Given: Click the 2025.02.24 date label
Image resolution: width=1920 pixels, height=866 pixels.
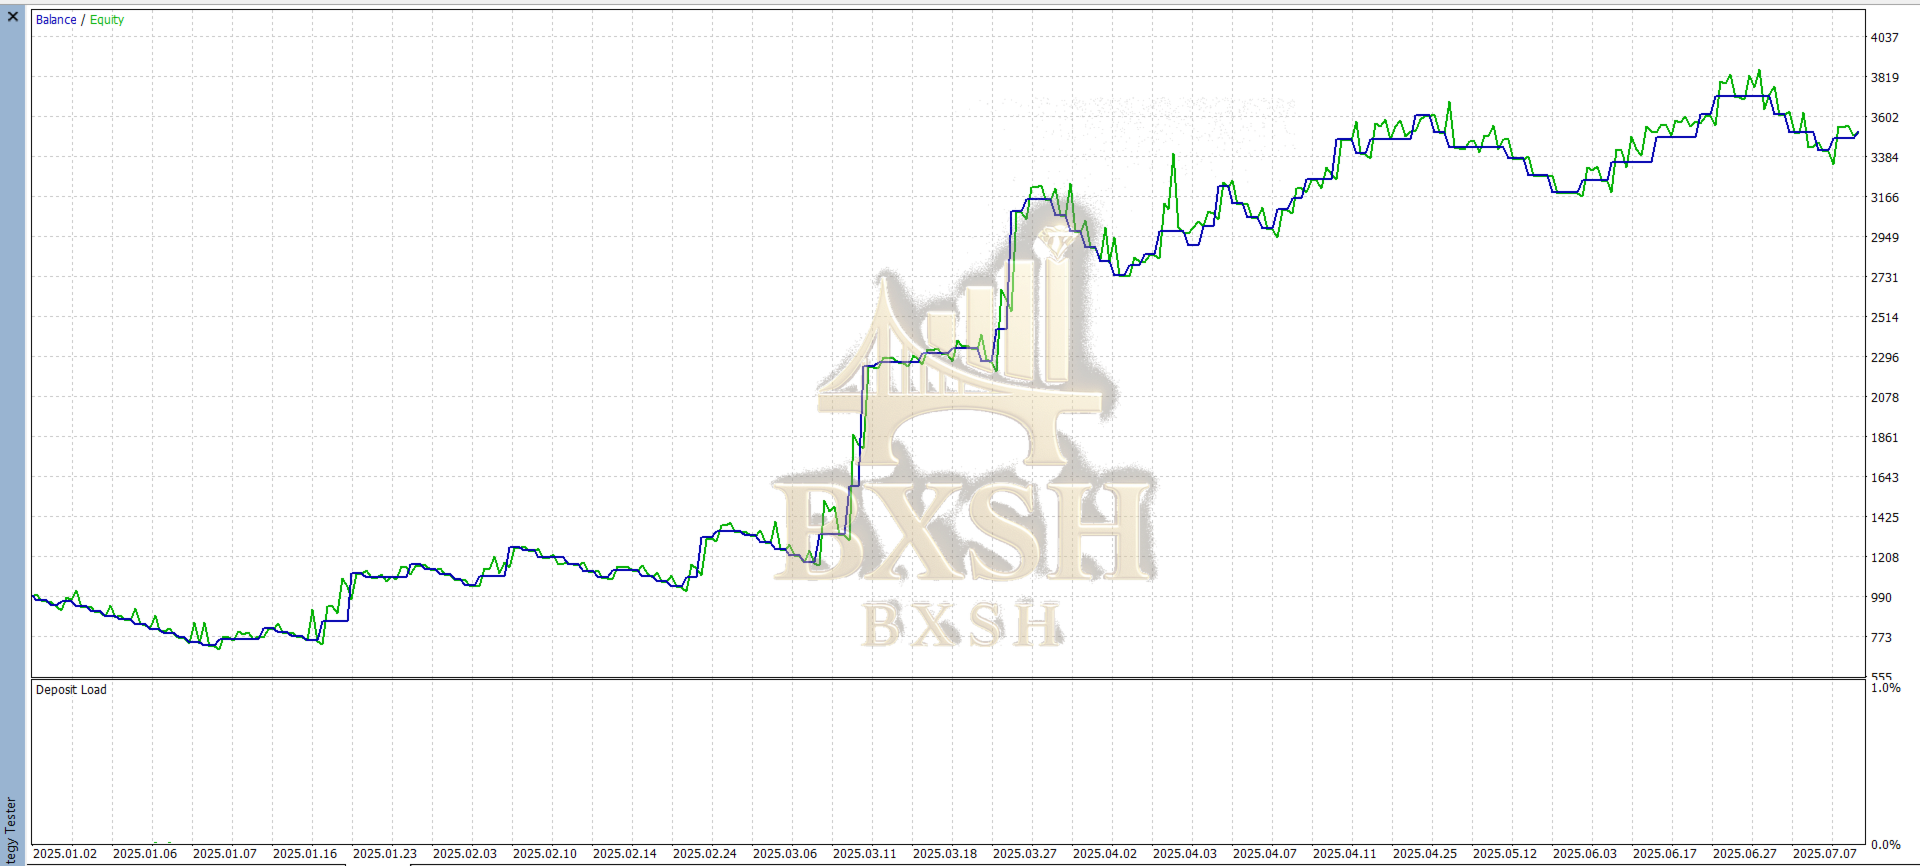Looking at the screenshot, I should coord(705,854).
